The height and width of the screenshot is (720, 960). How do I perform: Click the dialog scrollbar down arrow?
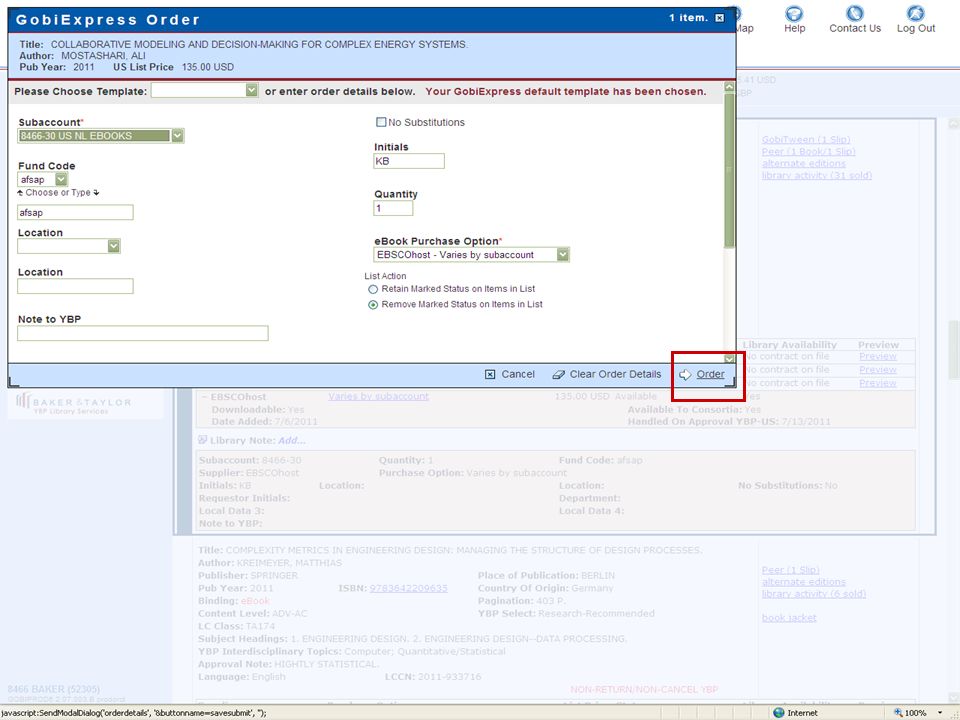(x=729, y=358)
